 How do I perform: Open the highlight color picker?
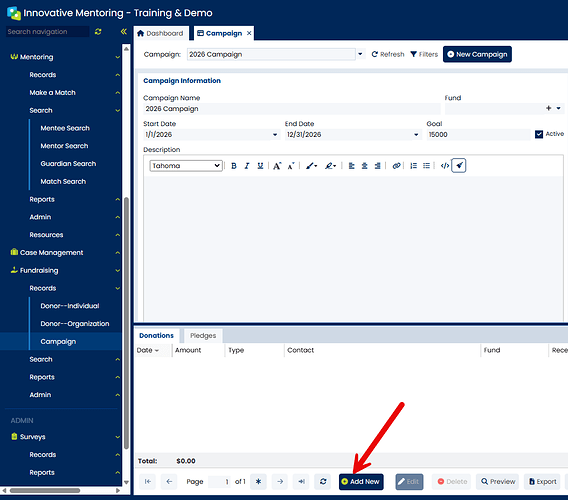(330, 166)
